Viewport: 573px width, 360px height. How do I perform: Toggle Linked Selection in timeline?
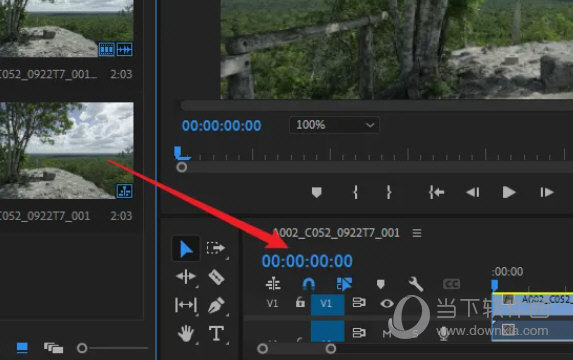click(344, 284)
